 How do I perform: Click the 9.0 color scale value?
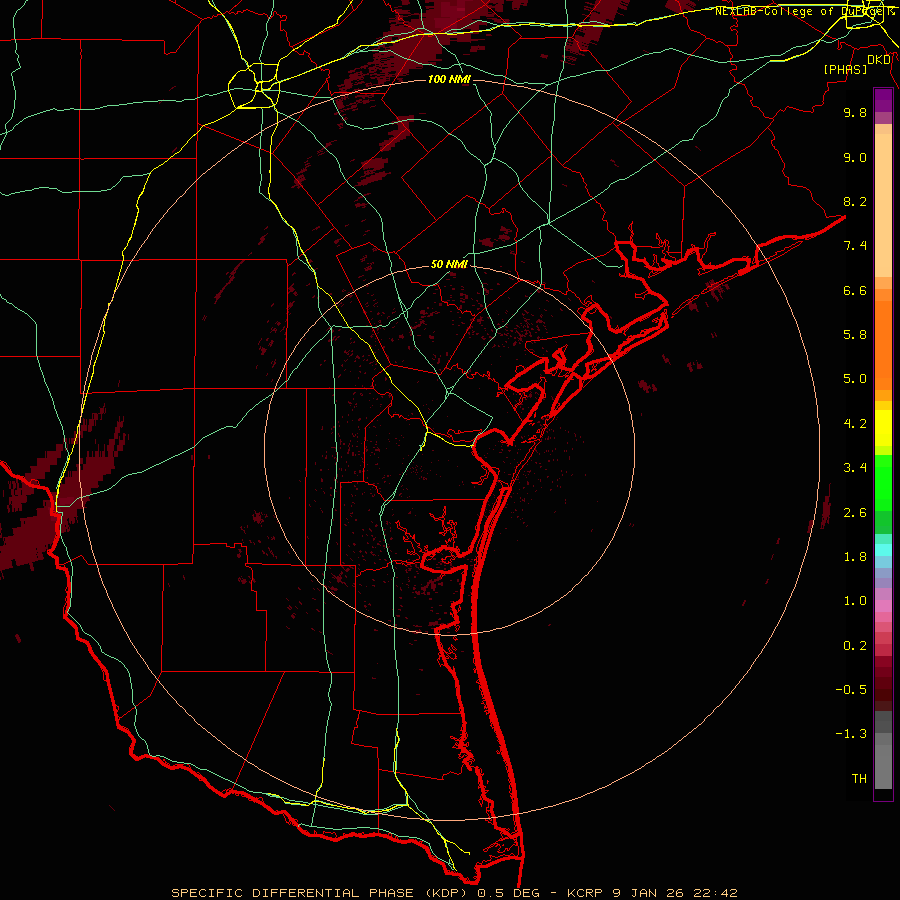pos(855,157)
